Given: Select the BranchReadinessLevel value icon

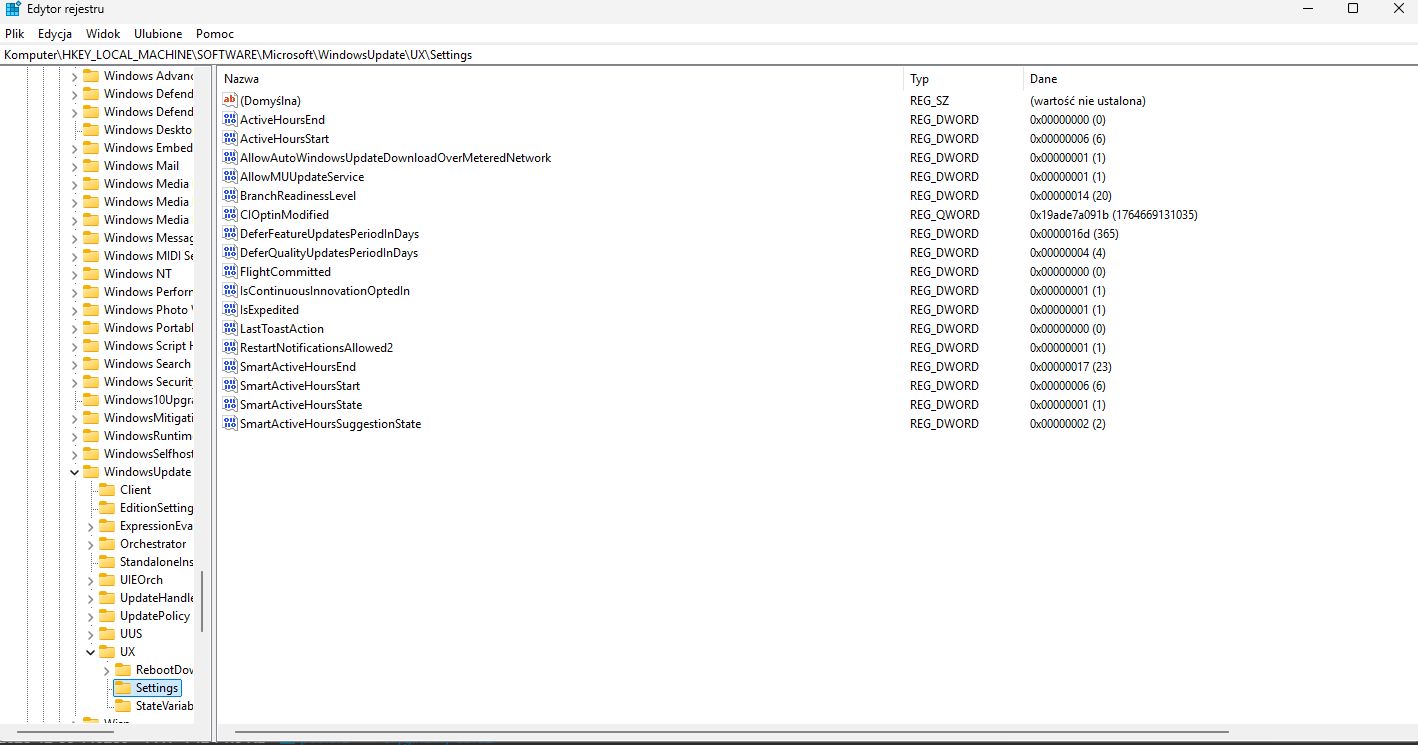Looking at the screenshot, I should point(230,196).
